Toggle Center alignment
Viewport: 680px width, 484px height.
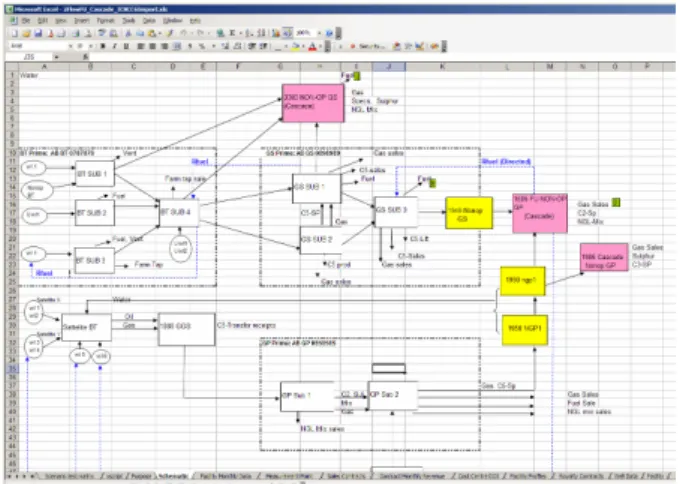pos(153,46)
